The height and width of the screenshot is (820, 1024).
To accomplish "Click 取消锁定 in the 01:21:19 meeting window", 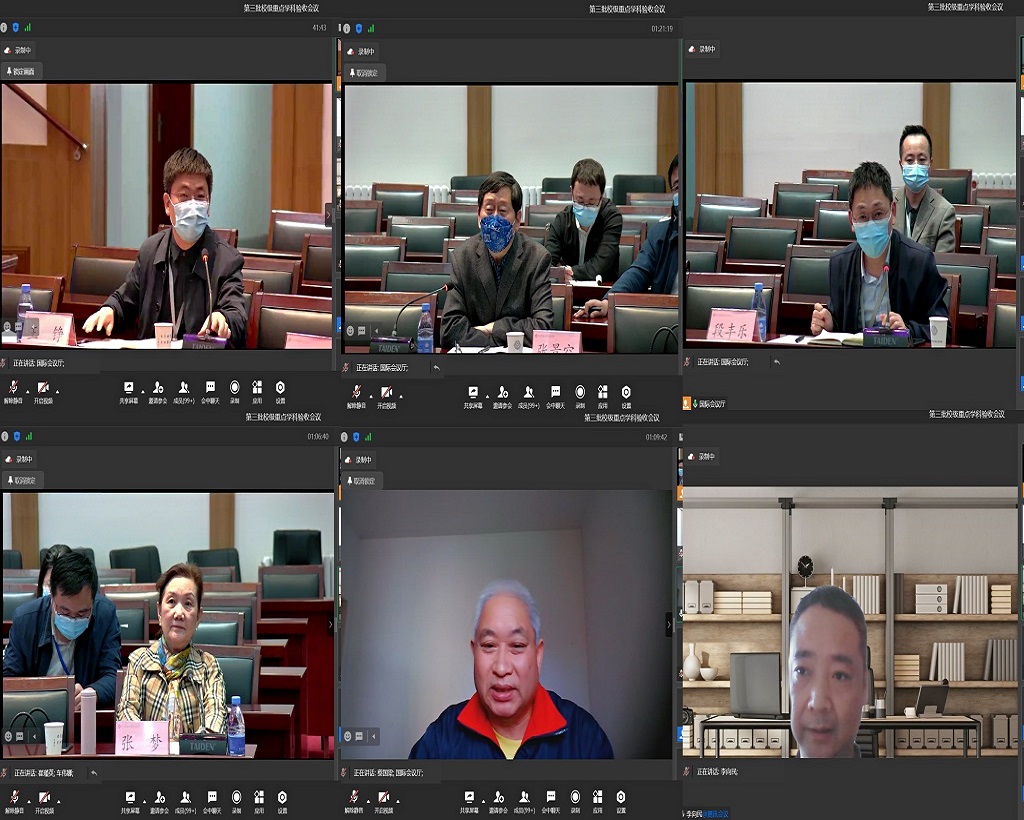I will pyautogui.click(x=364, y=72).
